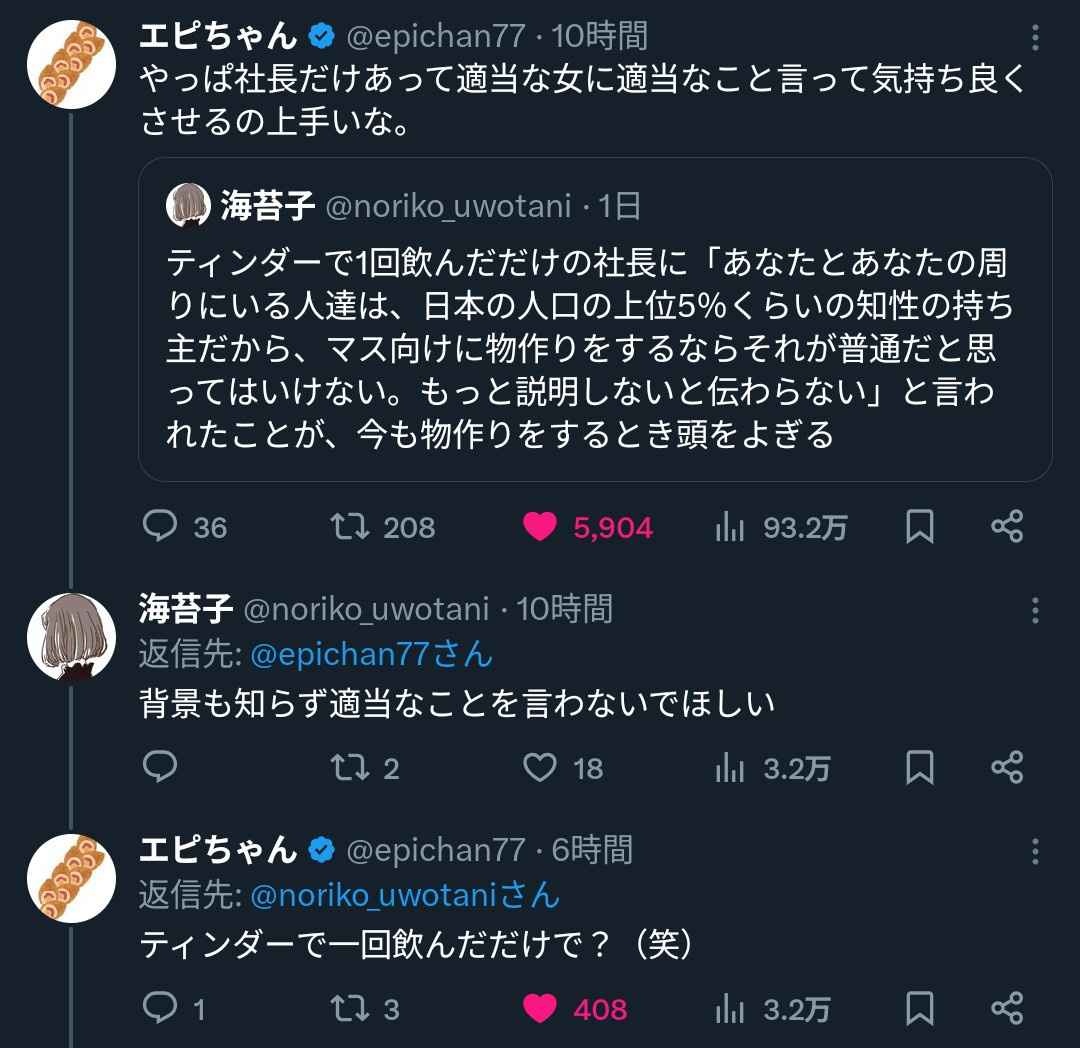The height and width of the screenshot is (1048, 1080).
Task: Unlike the tweet with 5,904 likes
Action: coord(540,527)
